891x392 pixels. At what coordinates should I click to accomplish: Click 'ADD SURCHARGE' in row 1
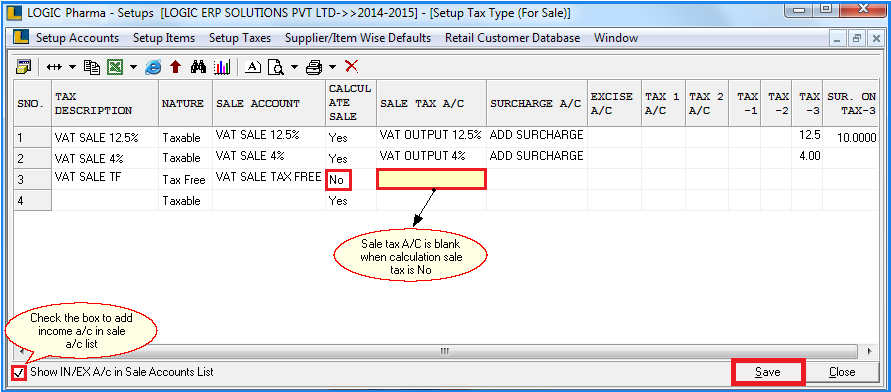[x=537, y=137]
